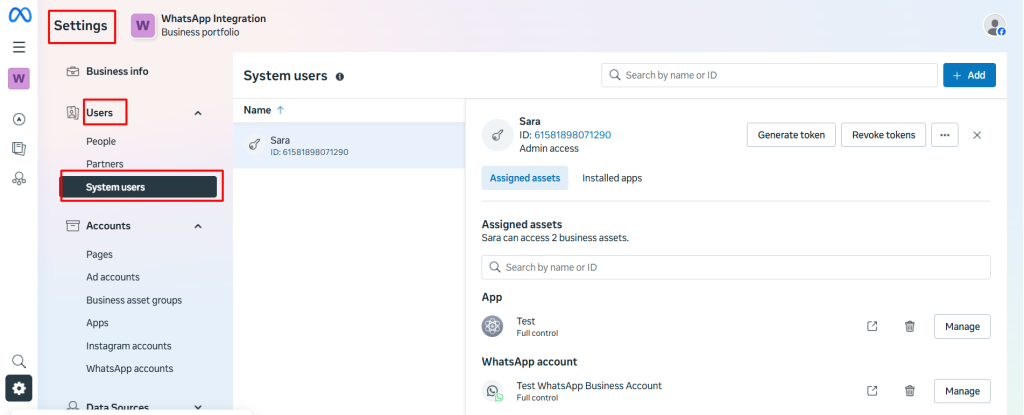Open the three-dot more options menu
Viewport: 1024px width, 415px height.
click(944, 135)
